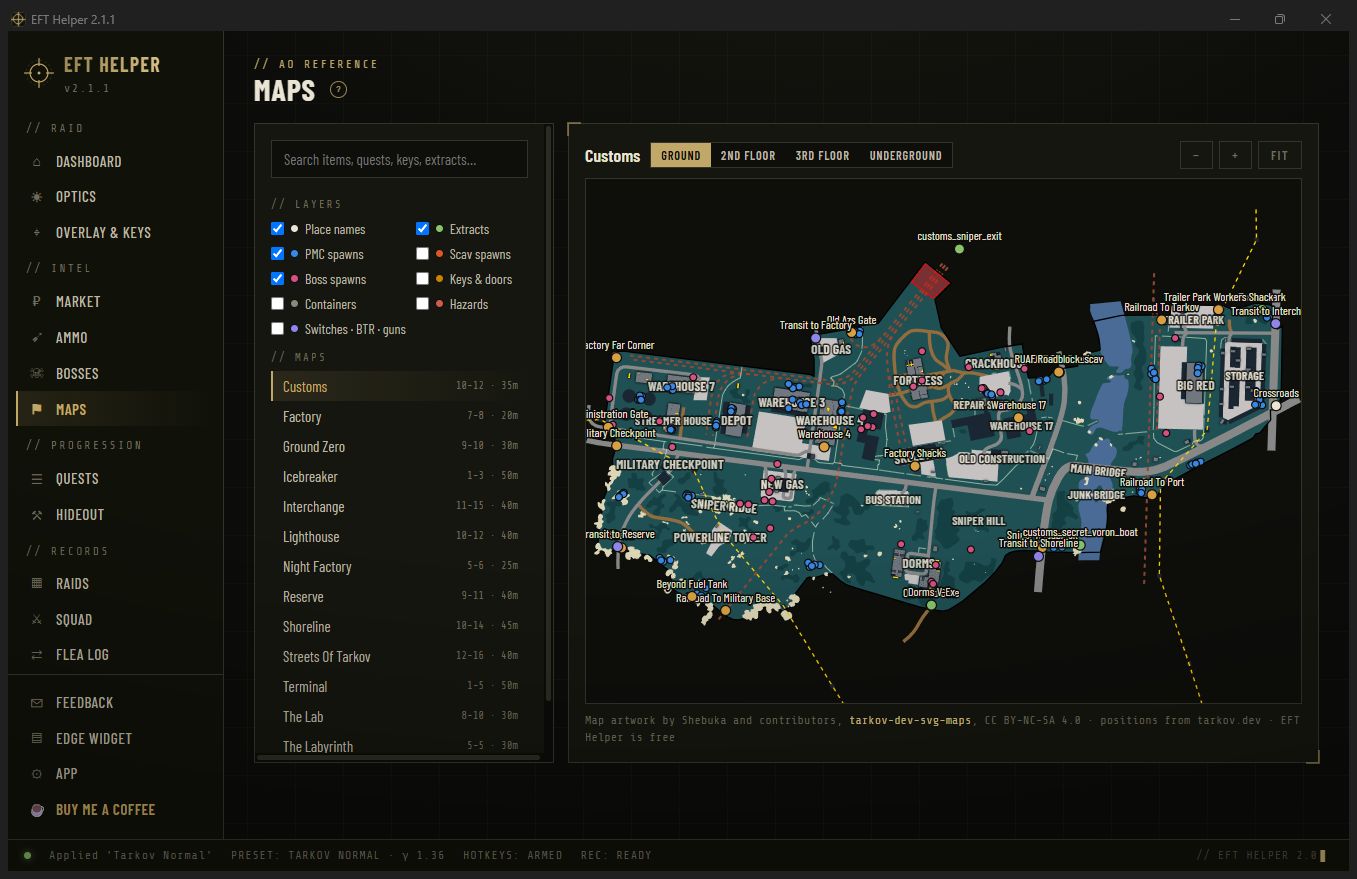Click 'HOTKEYS: ARMED' status text
Screen dimensions: 1357x879
click(x=513, y=855)
